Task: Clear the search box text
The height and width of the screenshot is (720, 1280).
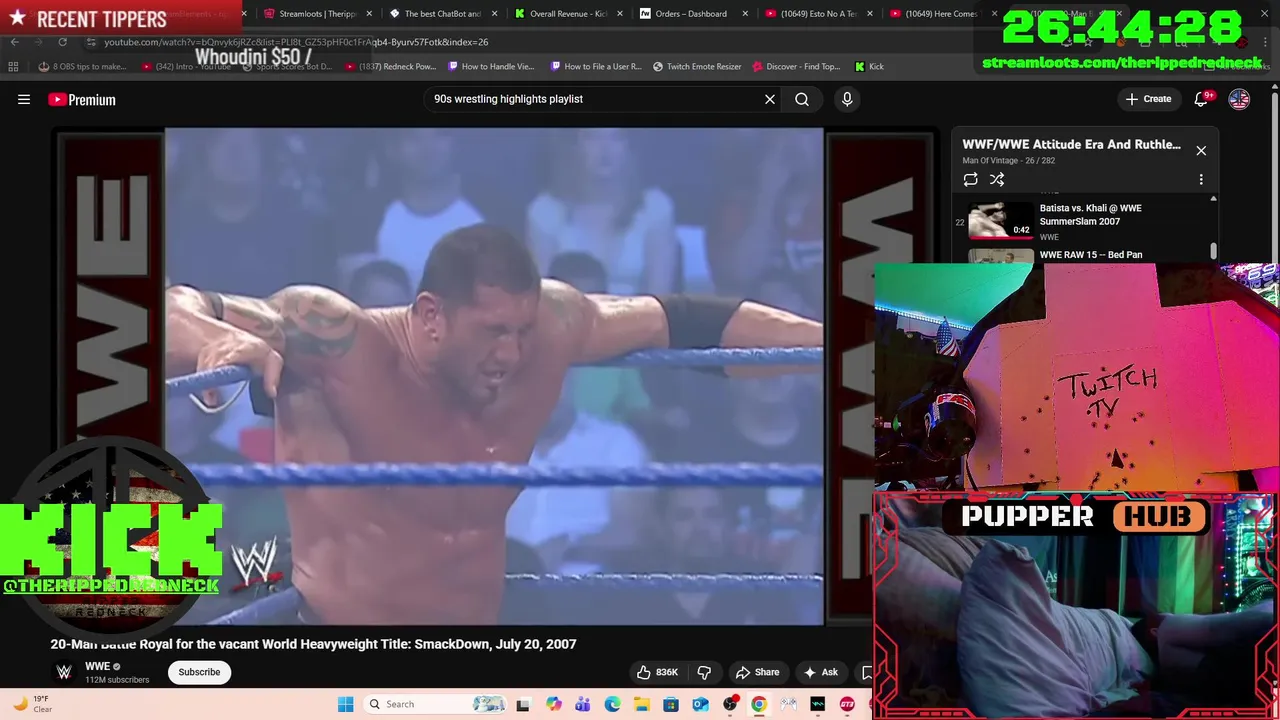Action: point(770,99)
